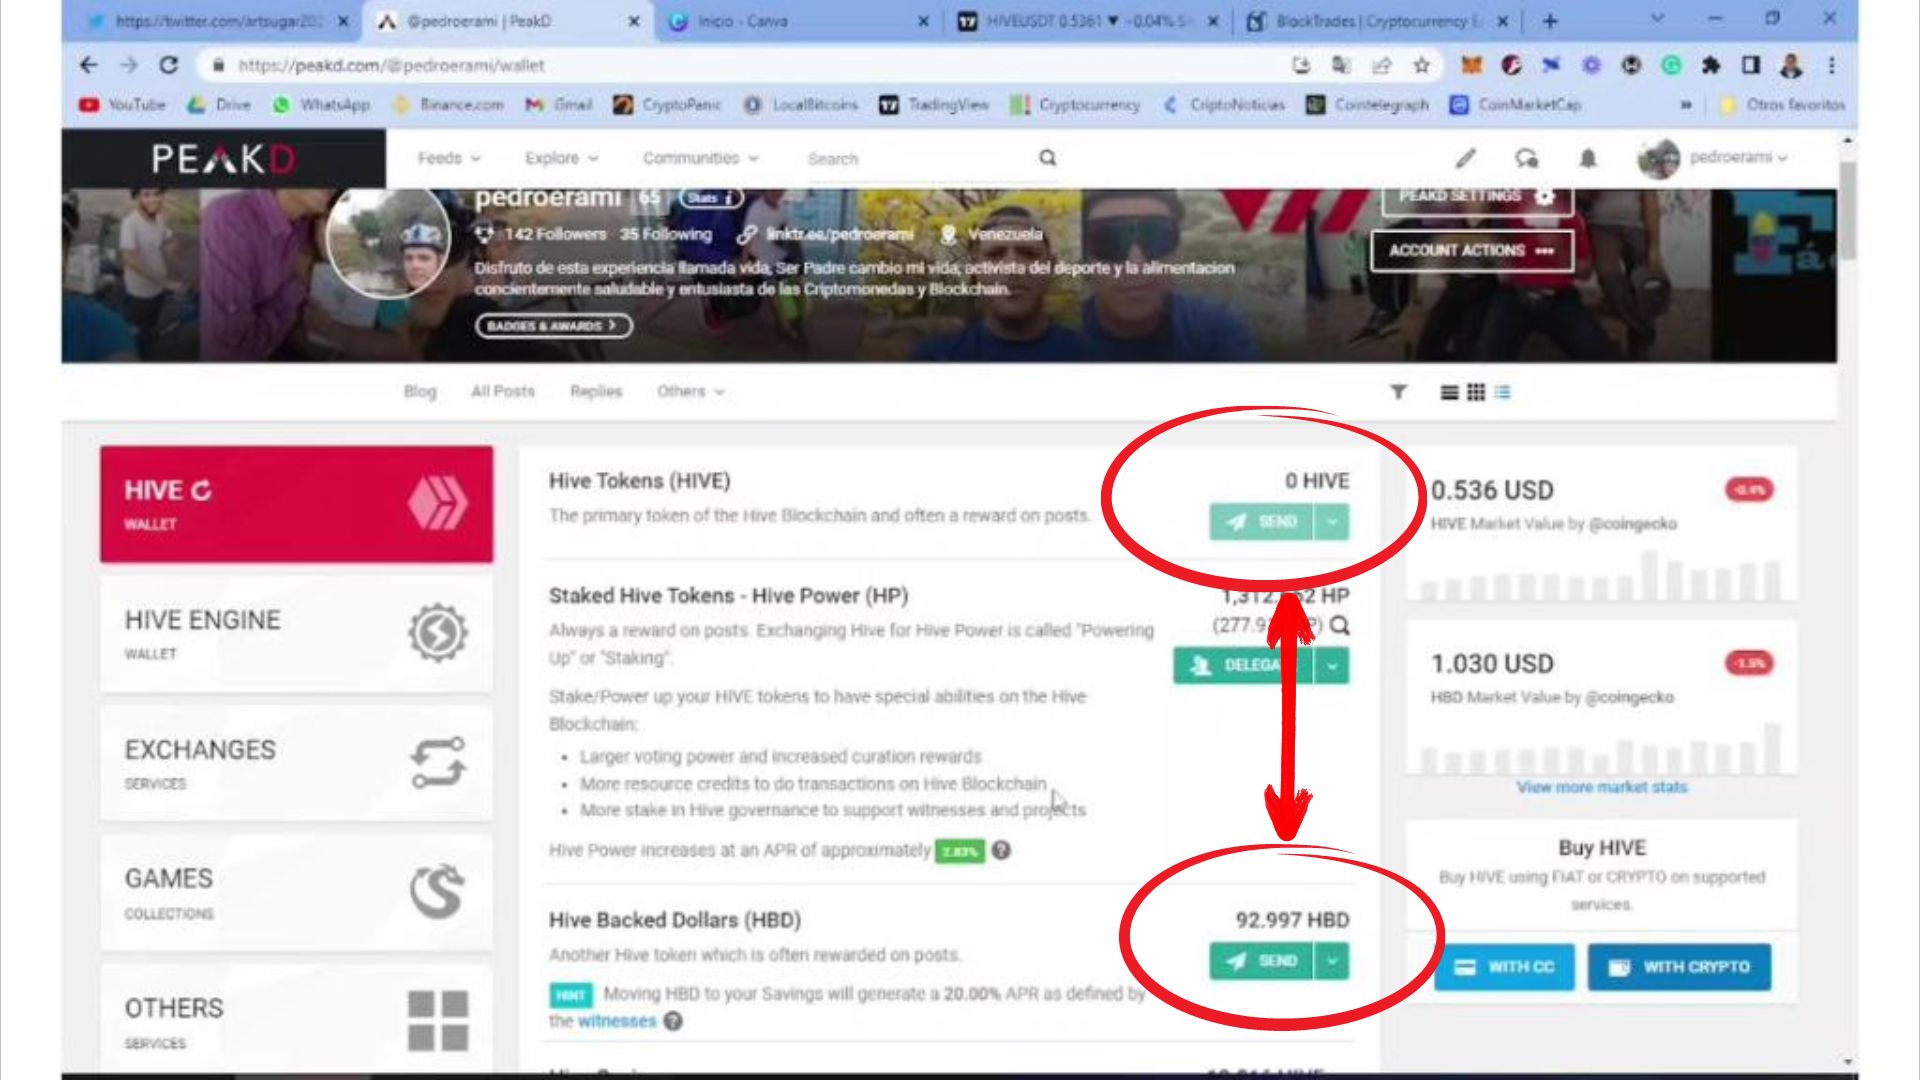This screenshot has height=1080, width=1920.
Task: Click the HBD Send button
Action: [1261, 961]
